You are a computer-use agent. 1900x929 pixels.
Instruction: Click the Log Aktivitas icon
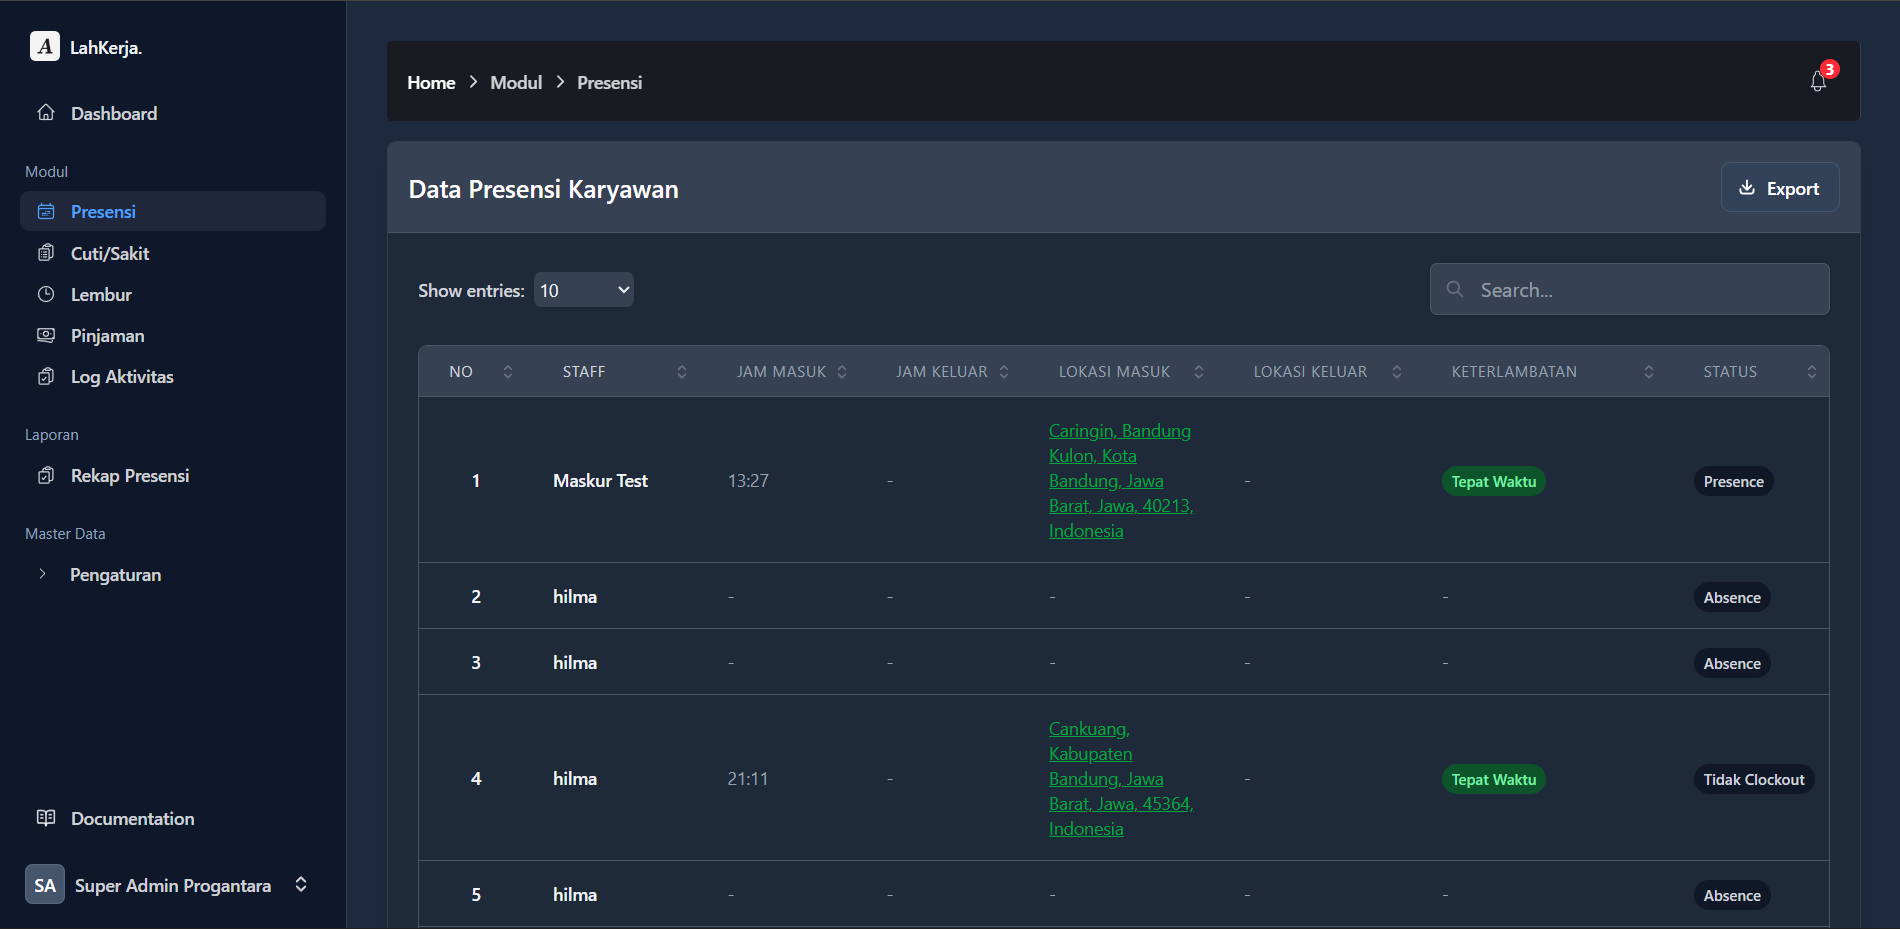[x=46, y=376]
